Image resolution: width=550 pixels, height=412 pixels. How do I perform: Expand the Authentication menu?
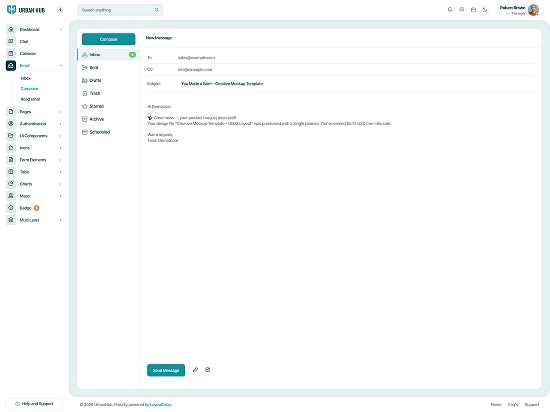(x=34, y=124)
